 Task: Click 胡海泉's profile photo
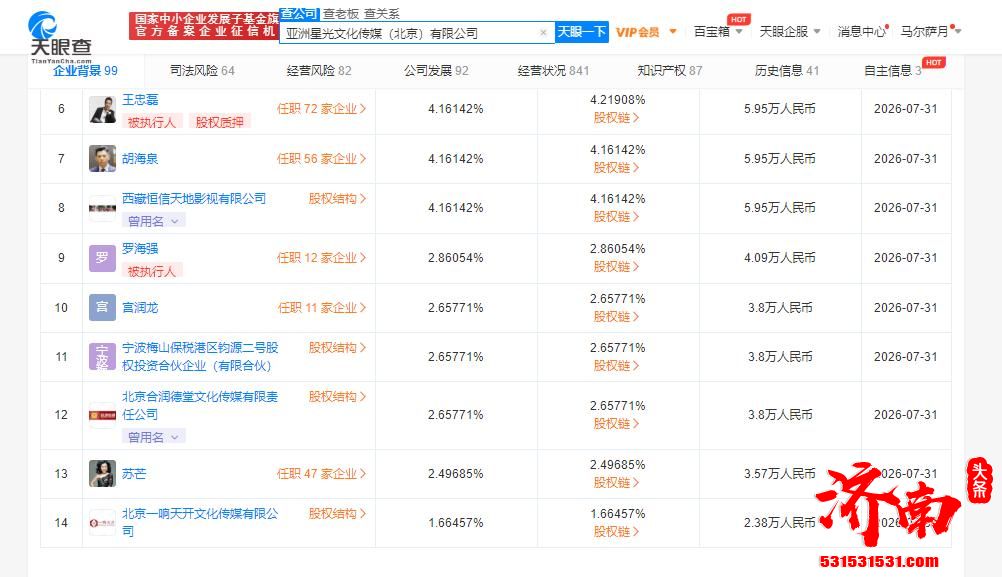tap(101, 158)
